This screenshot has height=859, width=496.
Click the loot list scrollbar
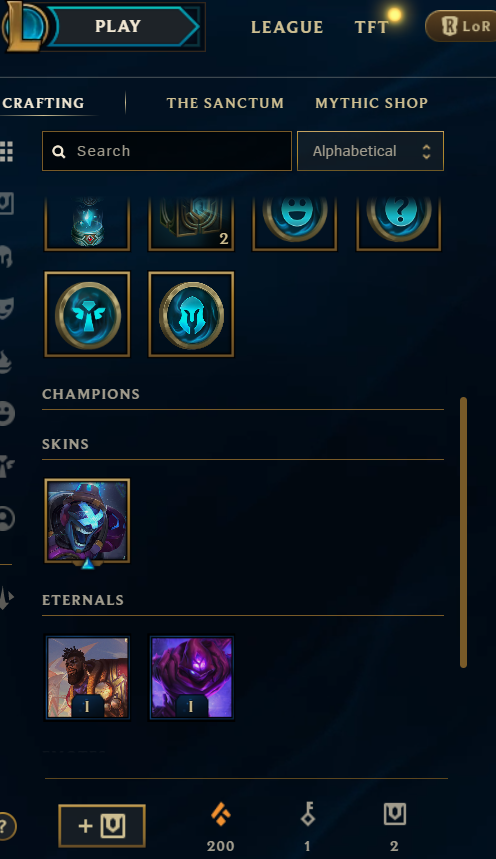[464, 532]
